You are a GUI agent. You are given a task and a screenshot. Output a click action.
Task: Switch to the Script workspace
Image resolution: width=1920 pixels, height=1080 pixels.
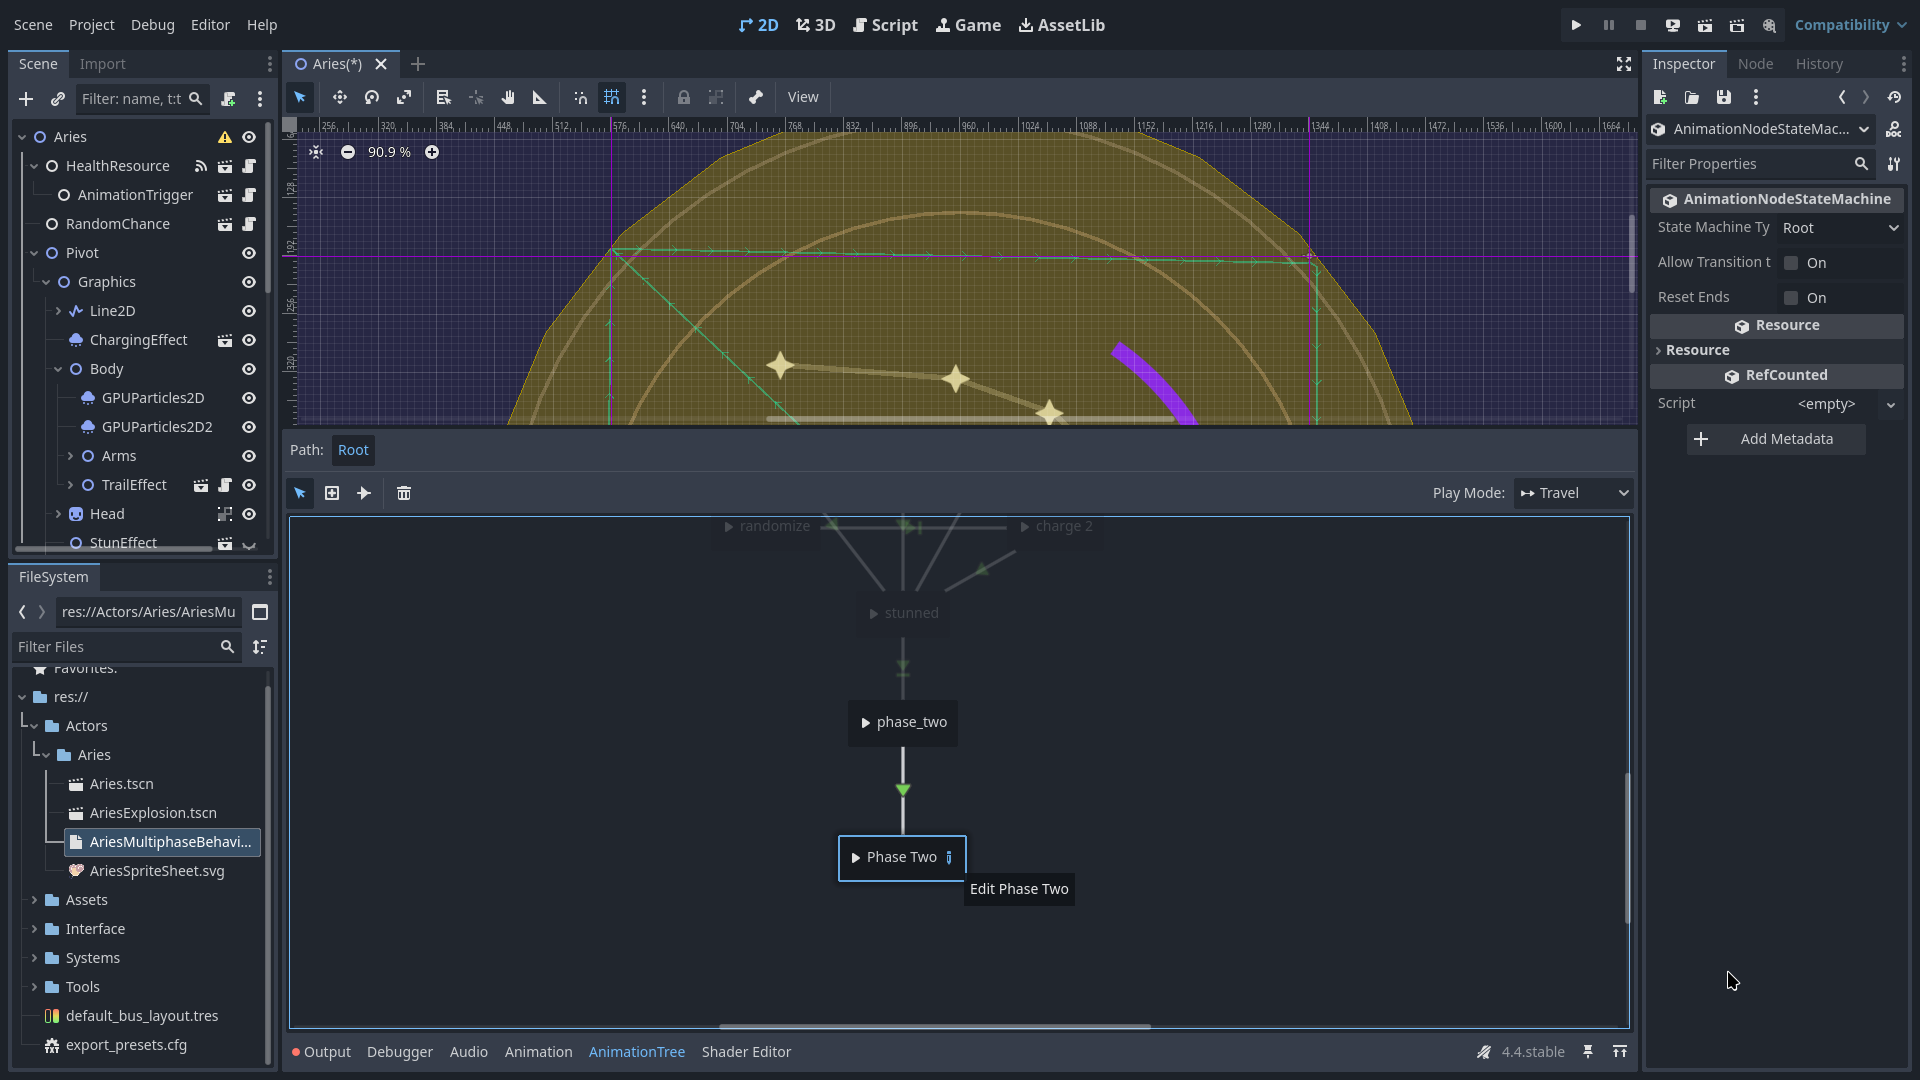click(x=885, y=25)
